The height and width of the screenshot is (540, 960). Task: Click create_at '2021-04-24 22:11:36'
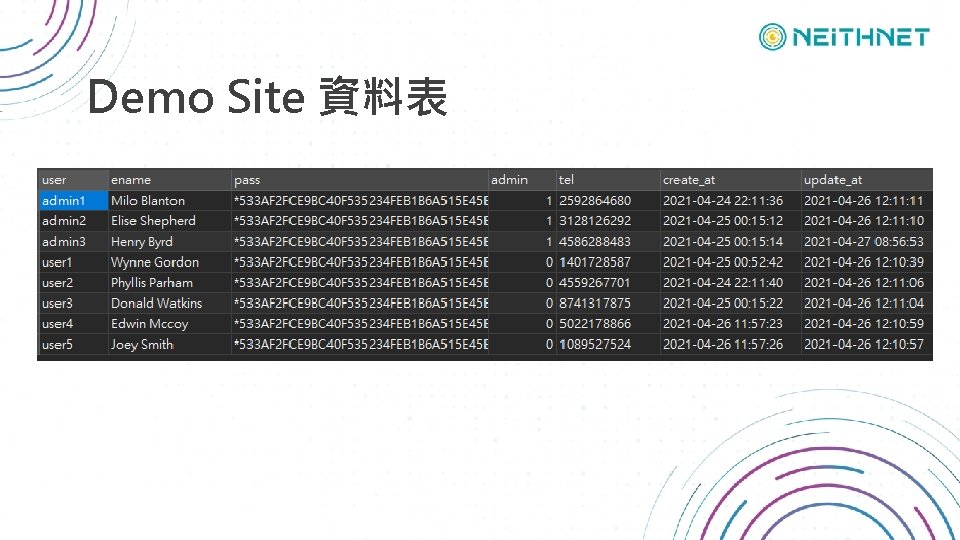tap(723, 201)
